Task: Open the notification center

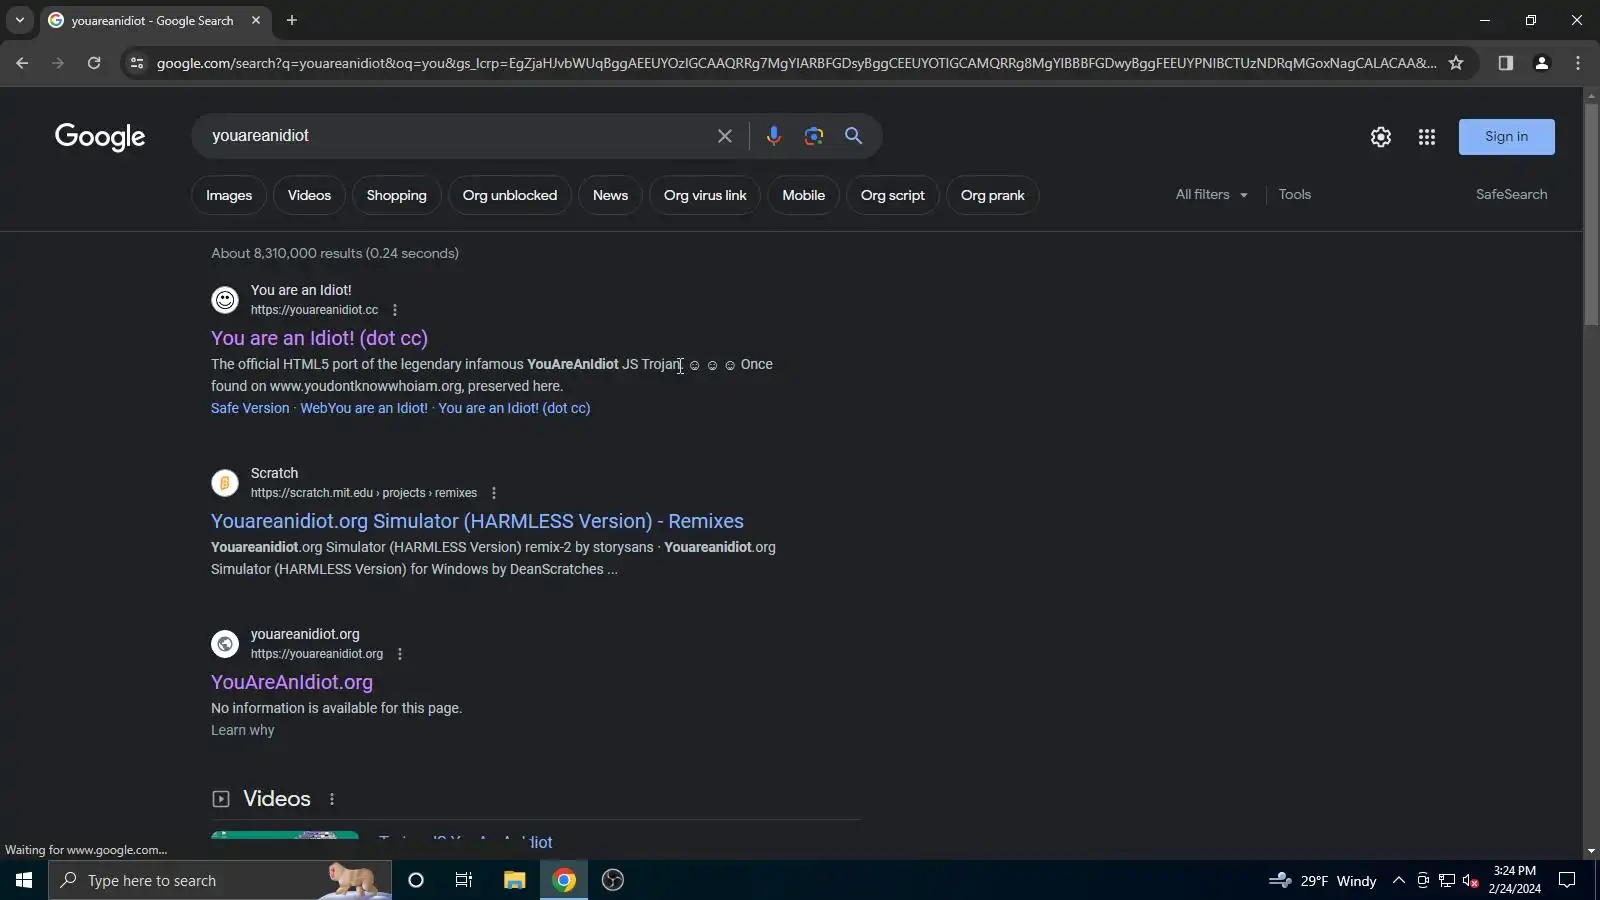Action: point(1568,880)
